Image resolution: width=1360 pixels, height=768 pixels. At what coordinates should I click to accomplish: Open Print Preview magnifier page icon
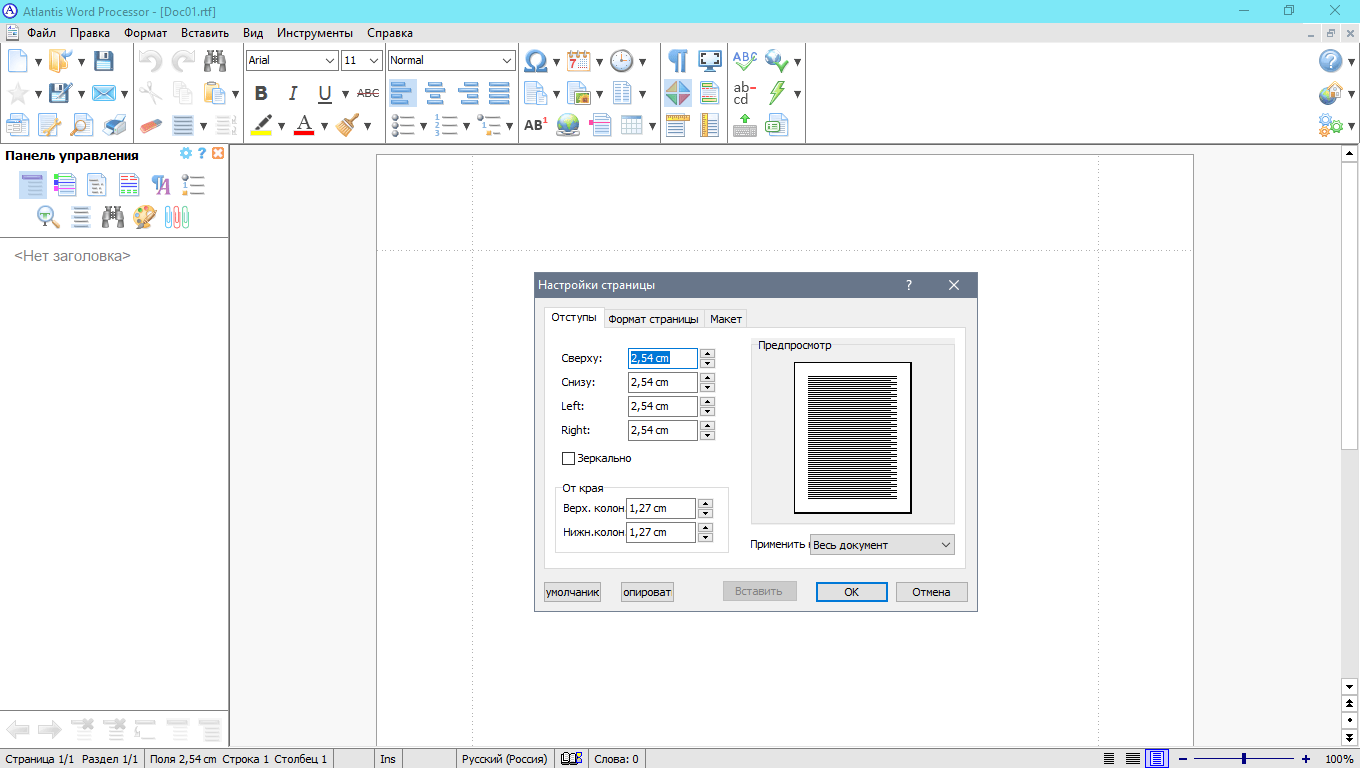tap(81, 125)
